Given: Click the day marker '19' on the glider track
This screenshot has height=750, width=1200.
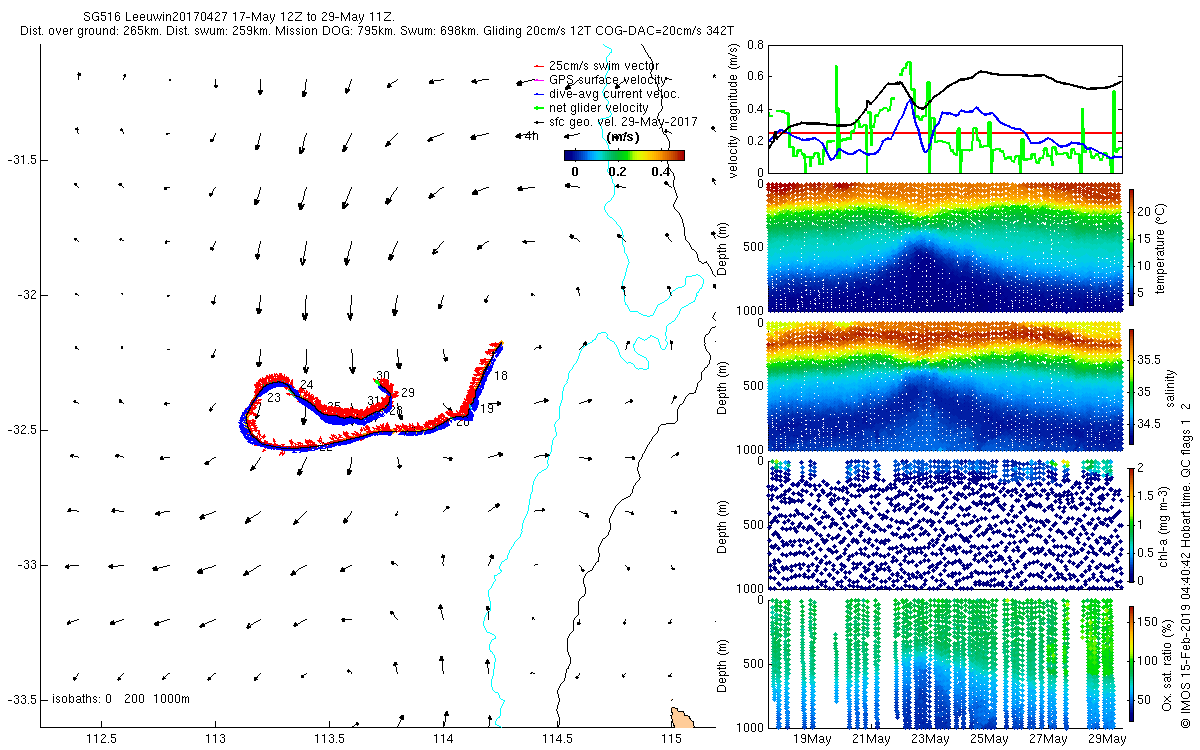Looking at the screenshot, I should click(x=487, y=409).
